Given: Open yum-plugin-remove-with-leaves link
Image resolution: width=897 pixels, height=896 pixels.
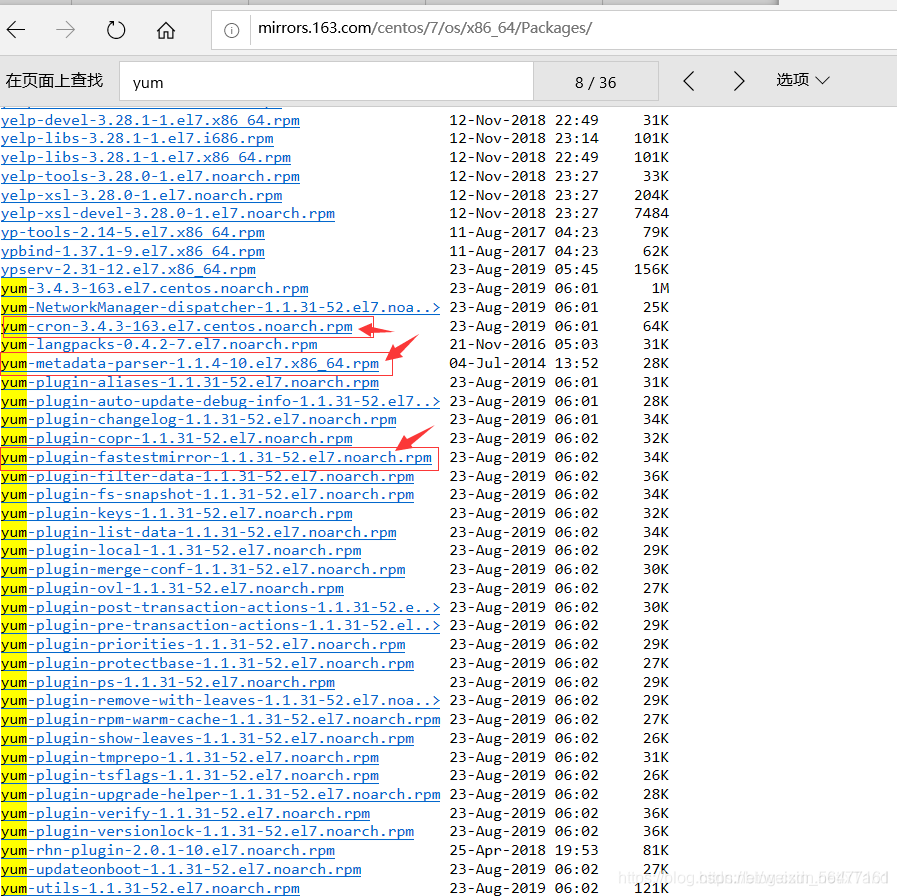Looking at the screenshot, I should click(220, 700).
